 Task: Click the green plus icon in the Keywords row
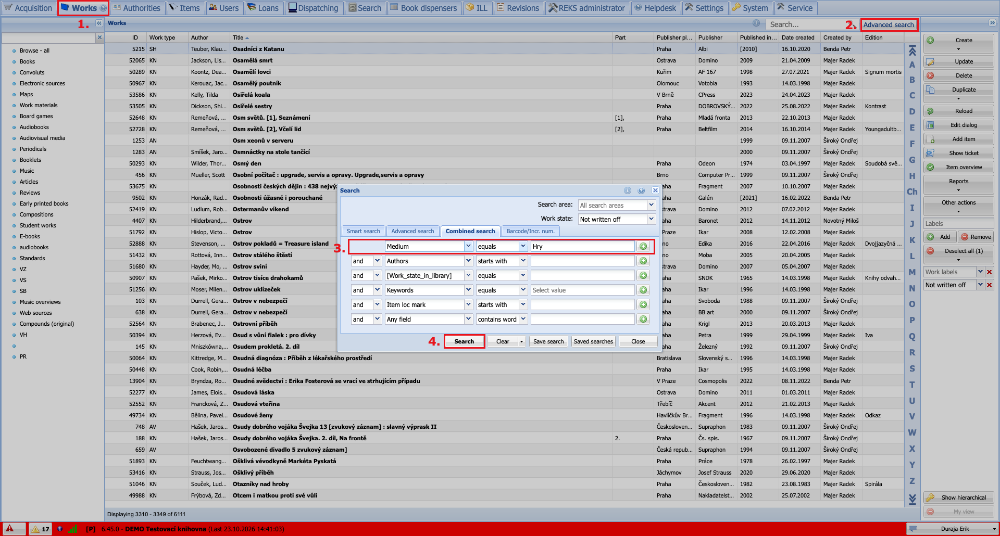tap(643, 290)
